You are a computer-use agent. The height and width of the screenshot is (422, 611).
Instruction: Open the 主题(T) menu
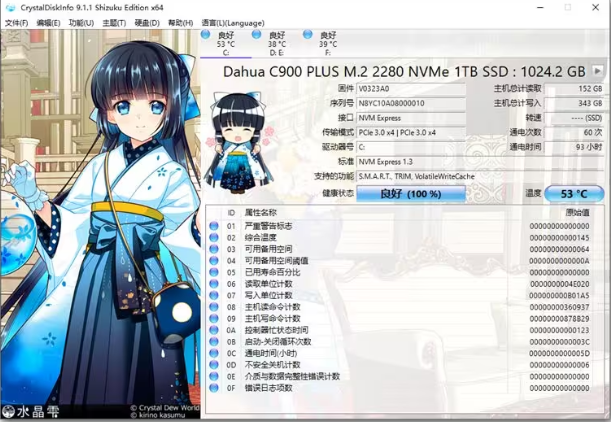point(114,23)
